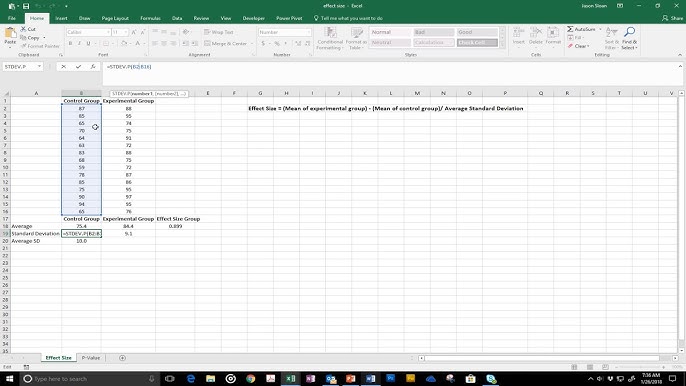This screenshot has height=386, width=686.
Task: Open Clipboard group dialog launcher
Action: 61,55
